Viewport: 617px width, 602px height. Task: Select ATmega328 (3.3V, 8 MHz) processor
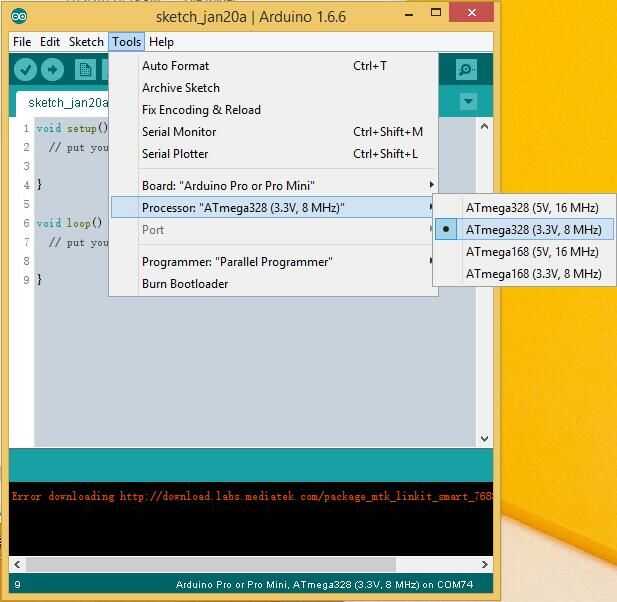pos(524,229)
